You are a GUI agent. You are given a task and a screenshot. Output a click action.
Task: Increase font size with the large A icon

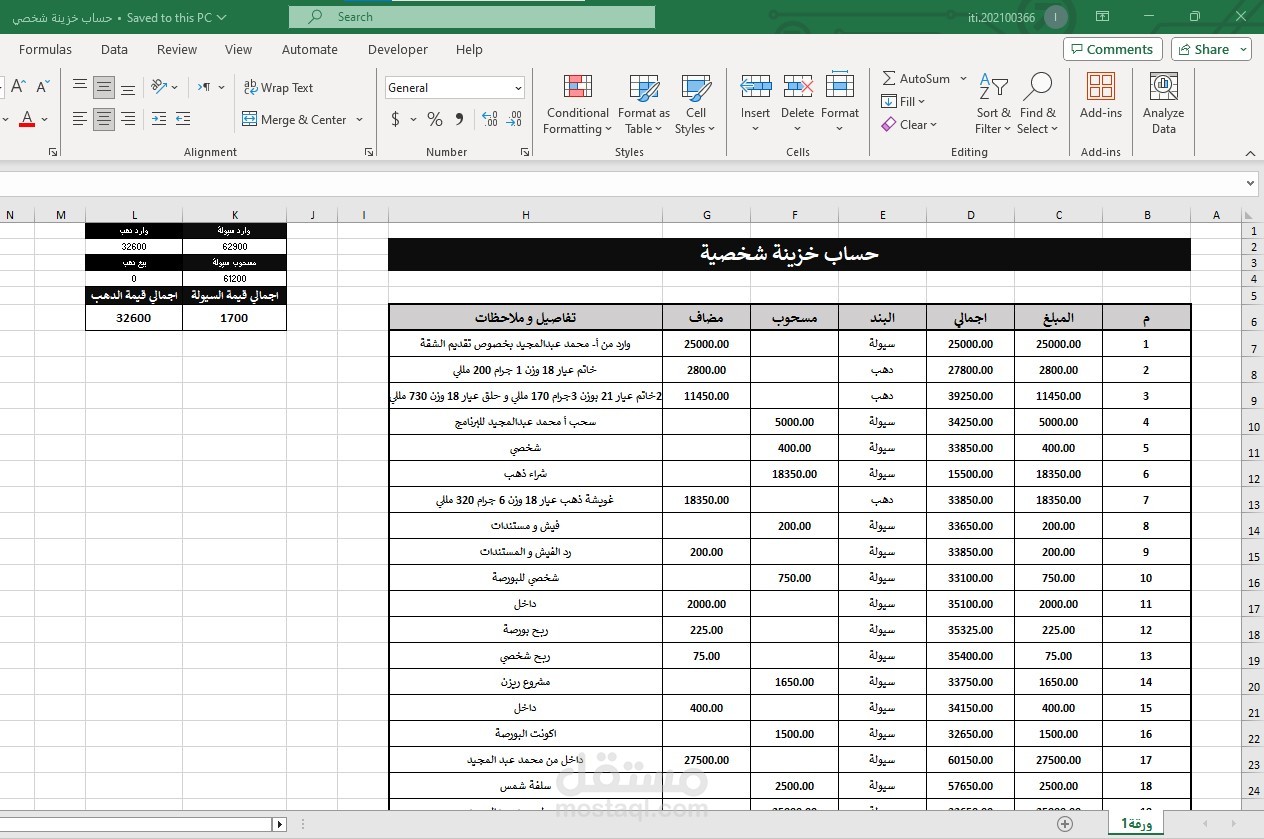18,87
